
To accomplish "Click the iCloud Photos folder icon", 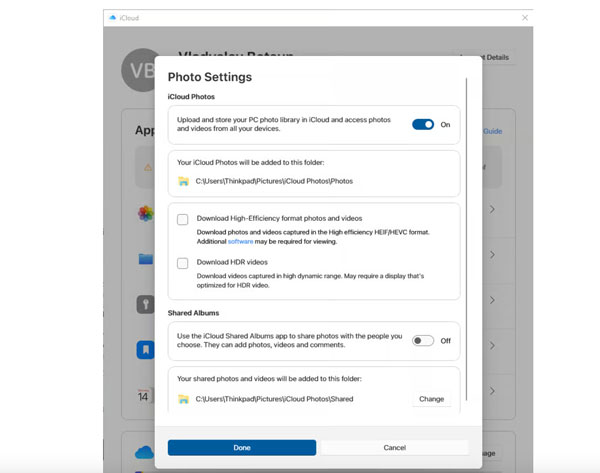I will point(184,181).
